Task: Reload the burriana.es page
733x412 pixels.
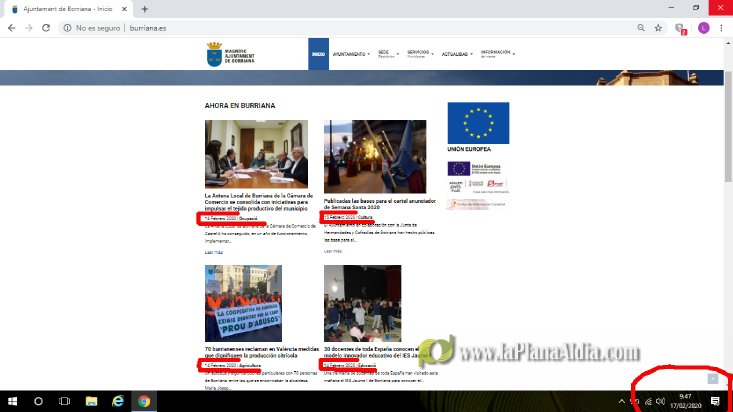Action: point(46,28)
